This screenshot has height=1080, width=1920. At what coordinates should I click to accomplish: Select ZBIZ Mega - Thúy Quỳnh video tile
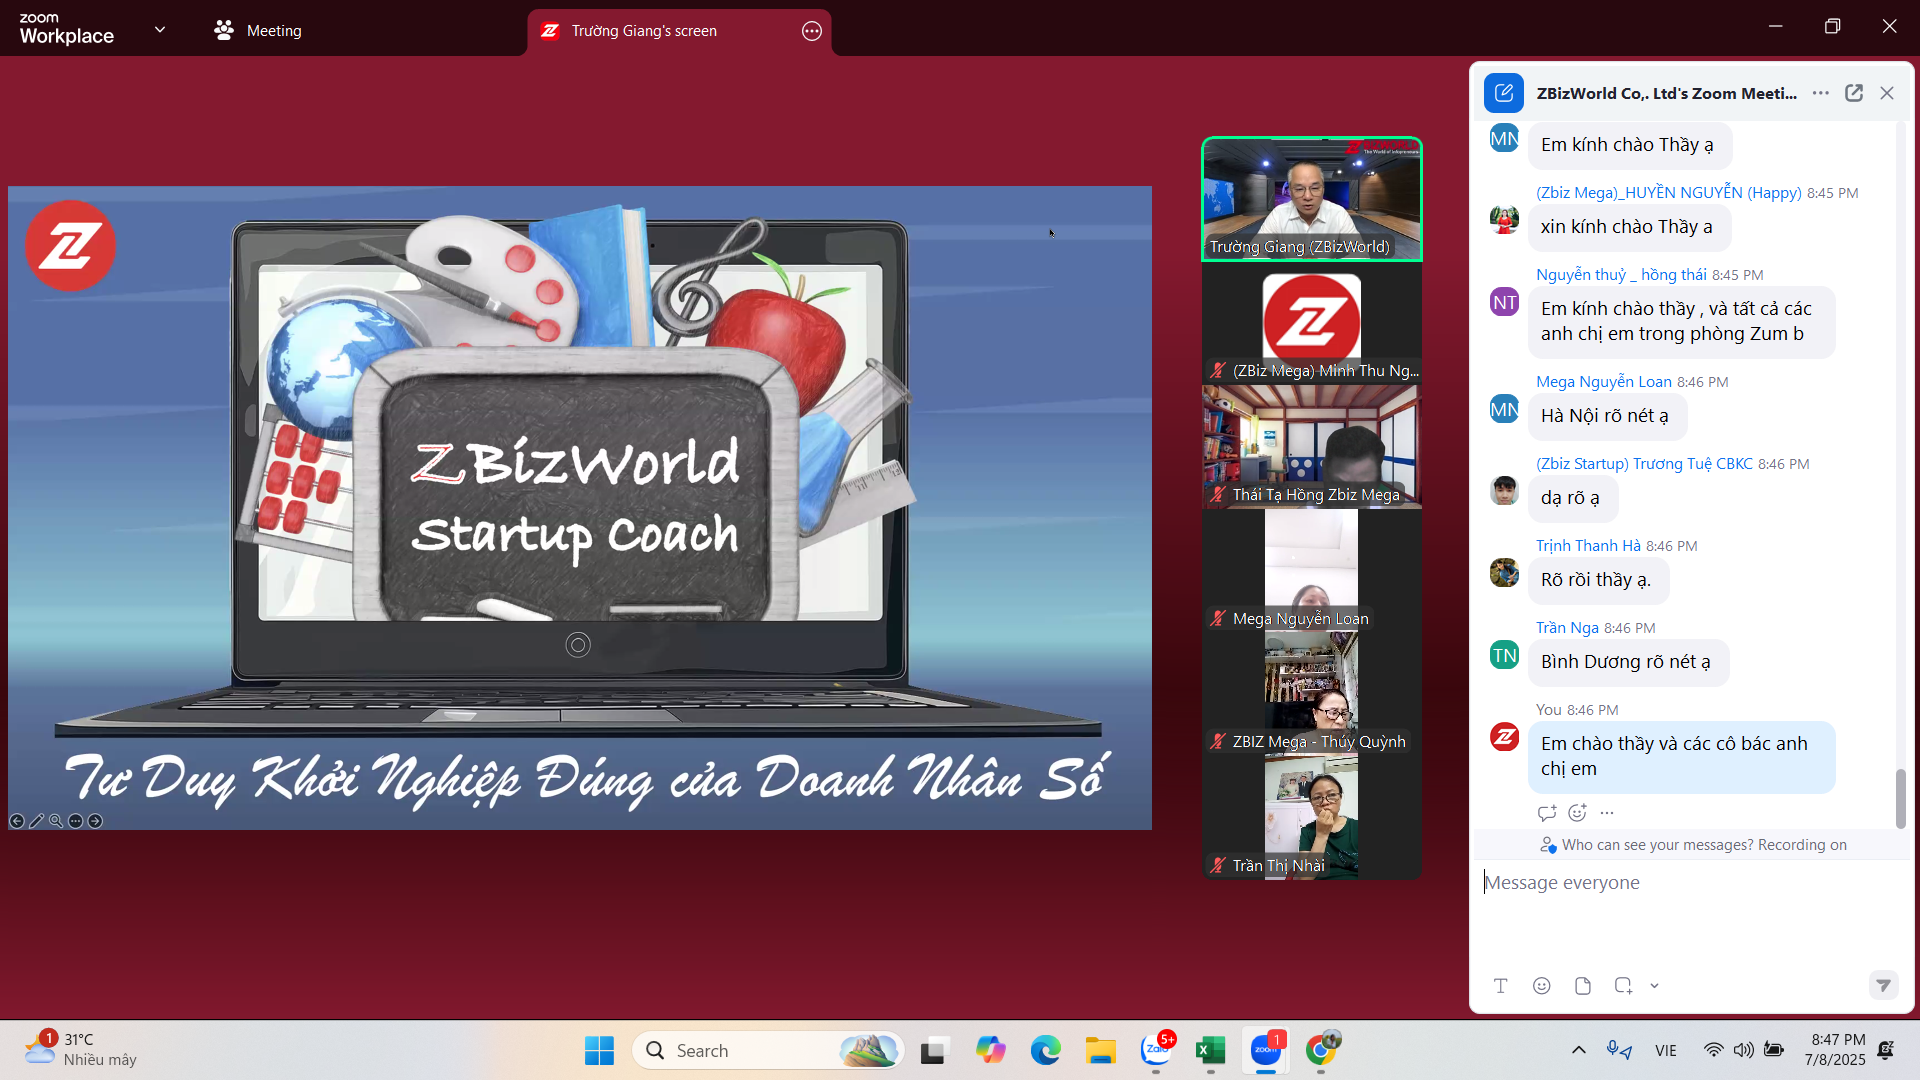coord(1311,693)
